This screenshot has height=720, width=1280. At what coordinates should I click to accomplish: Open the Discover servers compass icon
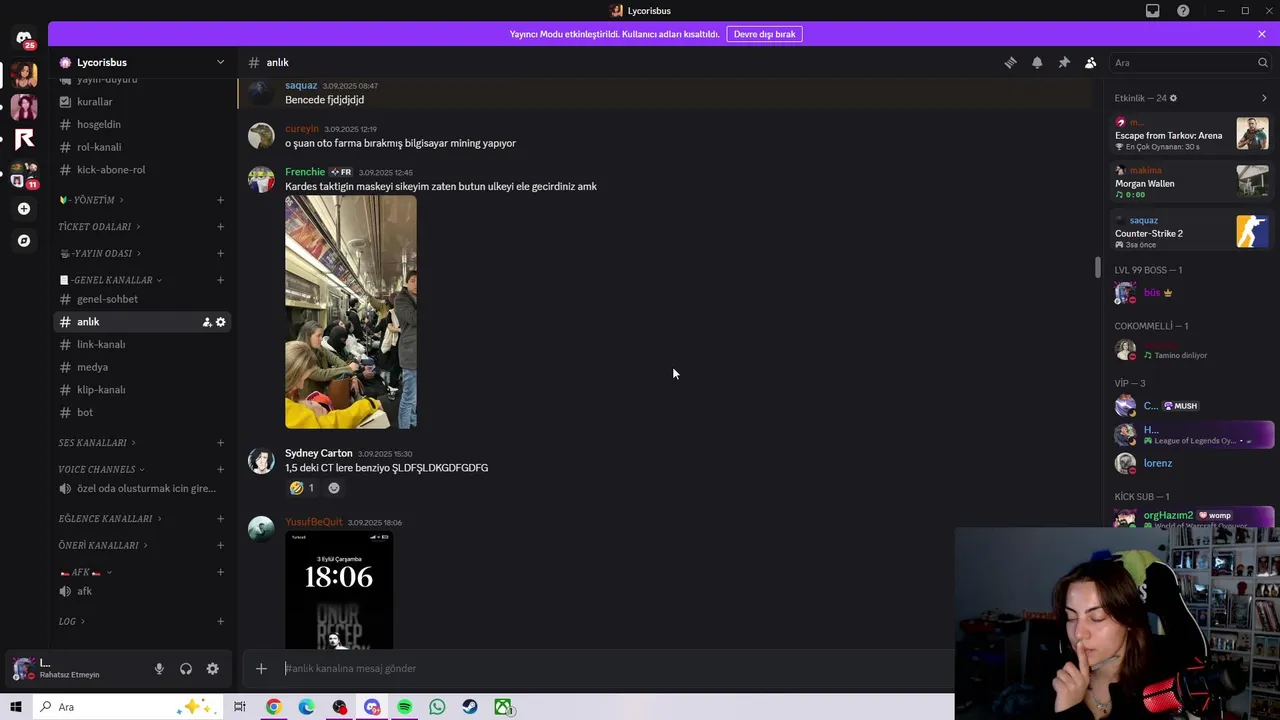(24, 241)
